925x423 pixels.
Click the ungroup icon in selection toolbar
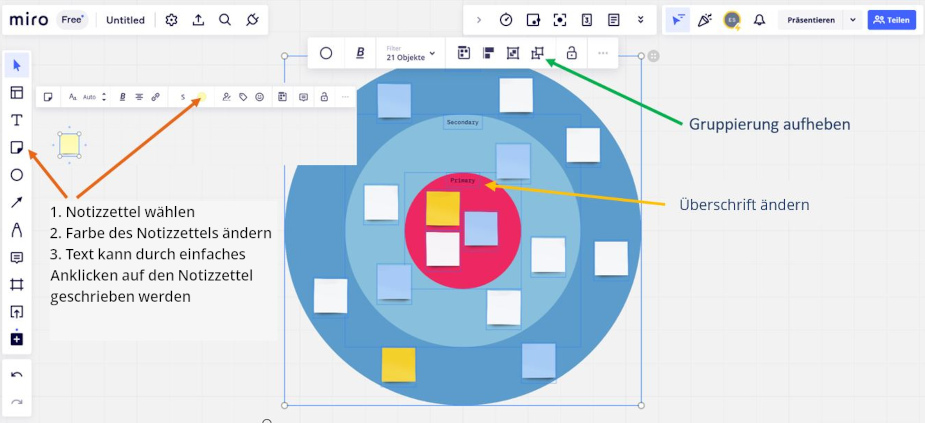(x=538, y=54)
